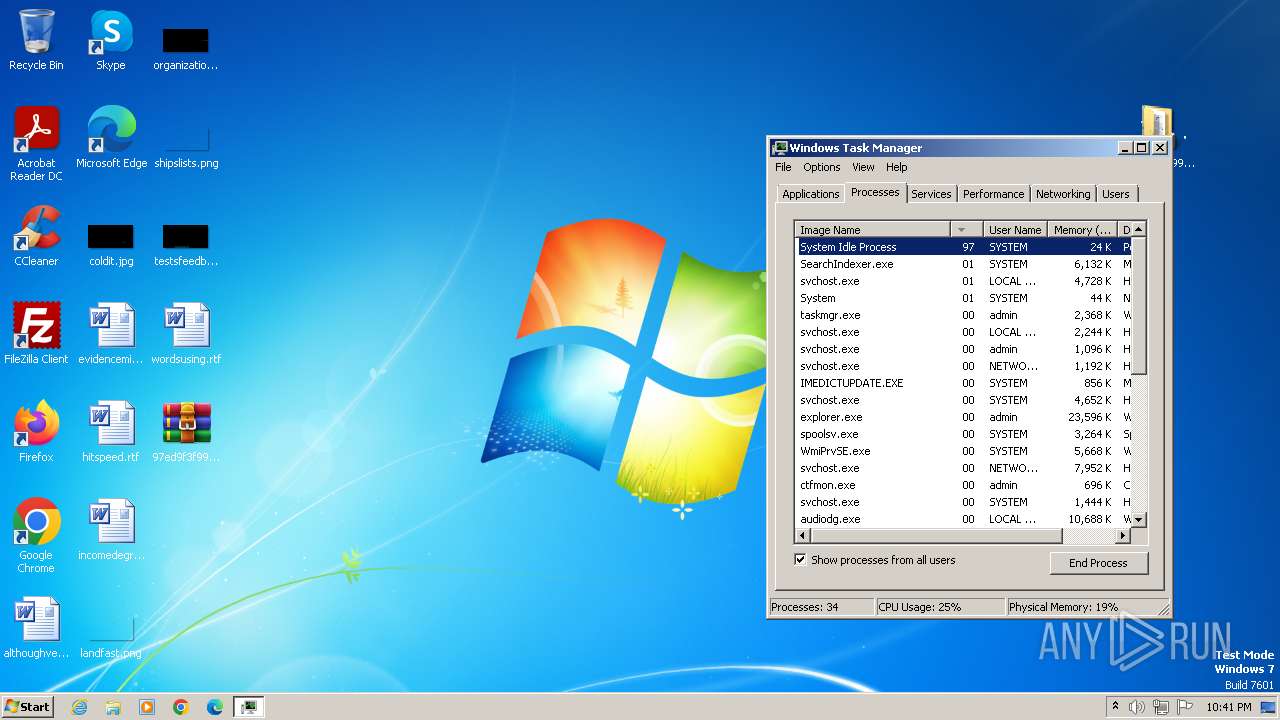This screenshot has width=1280, height=720.
Task: Switch to the Services tab
Action: tap(931, 194)
